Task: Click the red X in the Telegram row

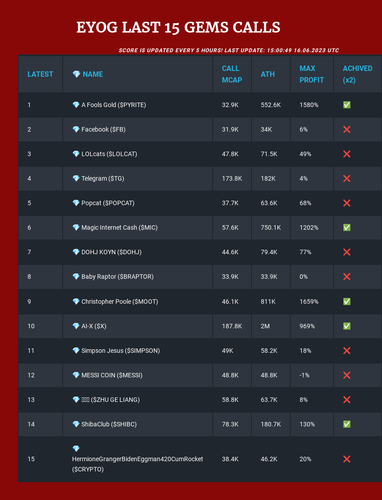Action: pos(347,179)
